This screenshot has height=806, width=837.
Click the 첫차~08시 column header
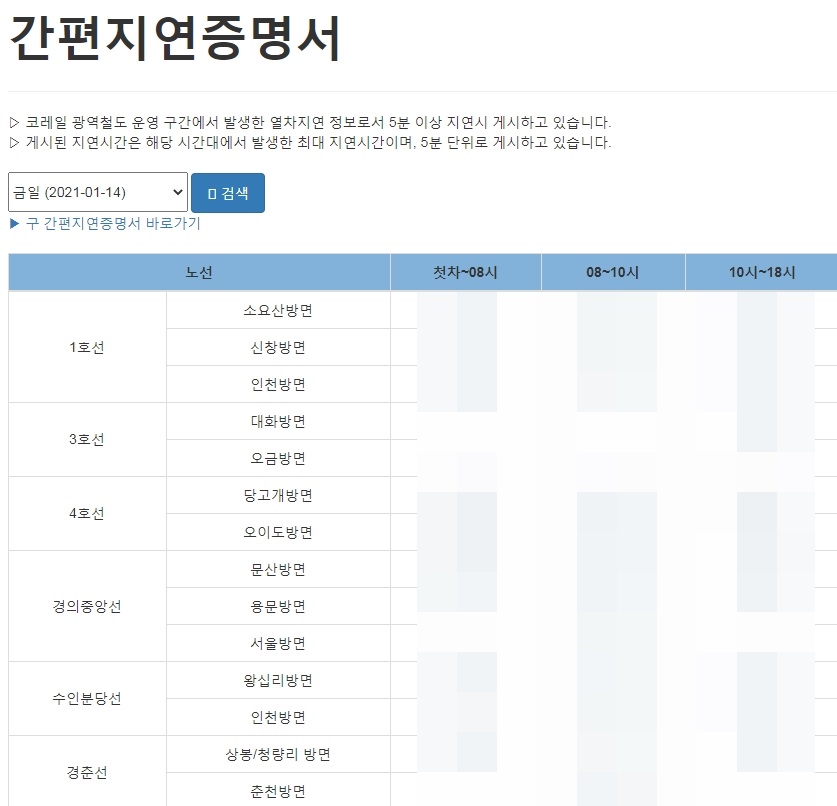[465, 272]
